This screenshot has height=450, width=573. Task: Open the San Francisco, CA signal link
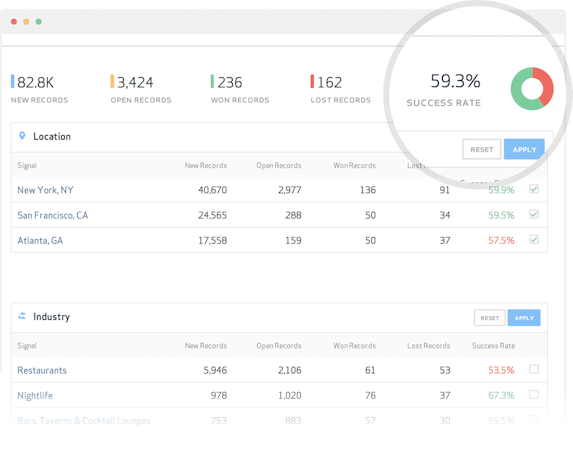(53, 215)
